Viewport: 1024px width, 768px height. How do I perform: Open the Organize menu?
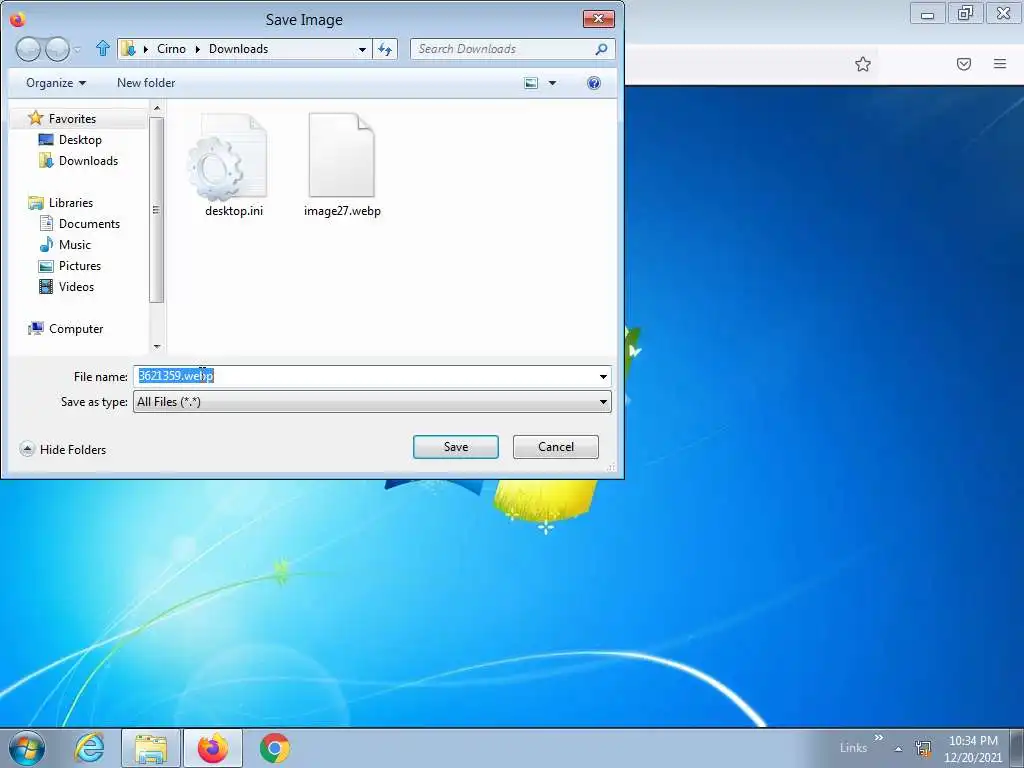click(x=56, y=83)
